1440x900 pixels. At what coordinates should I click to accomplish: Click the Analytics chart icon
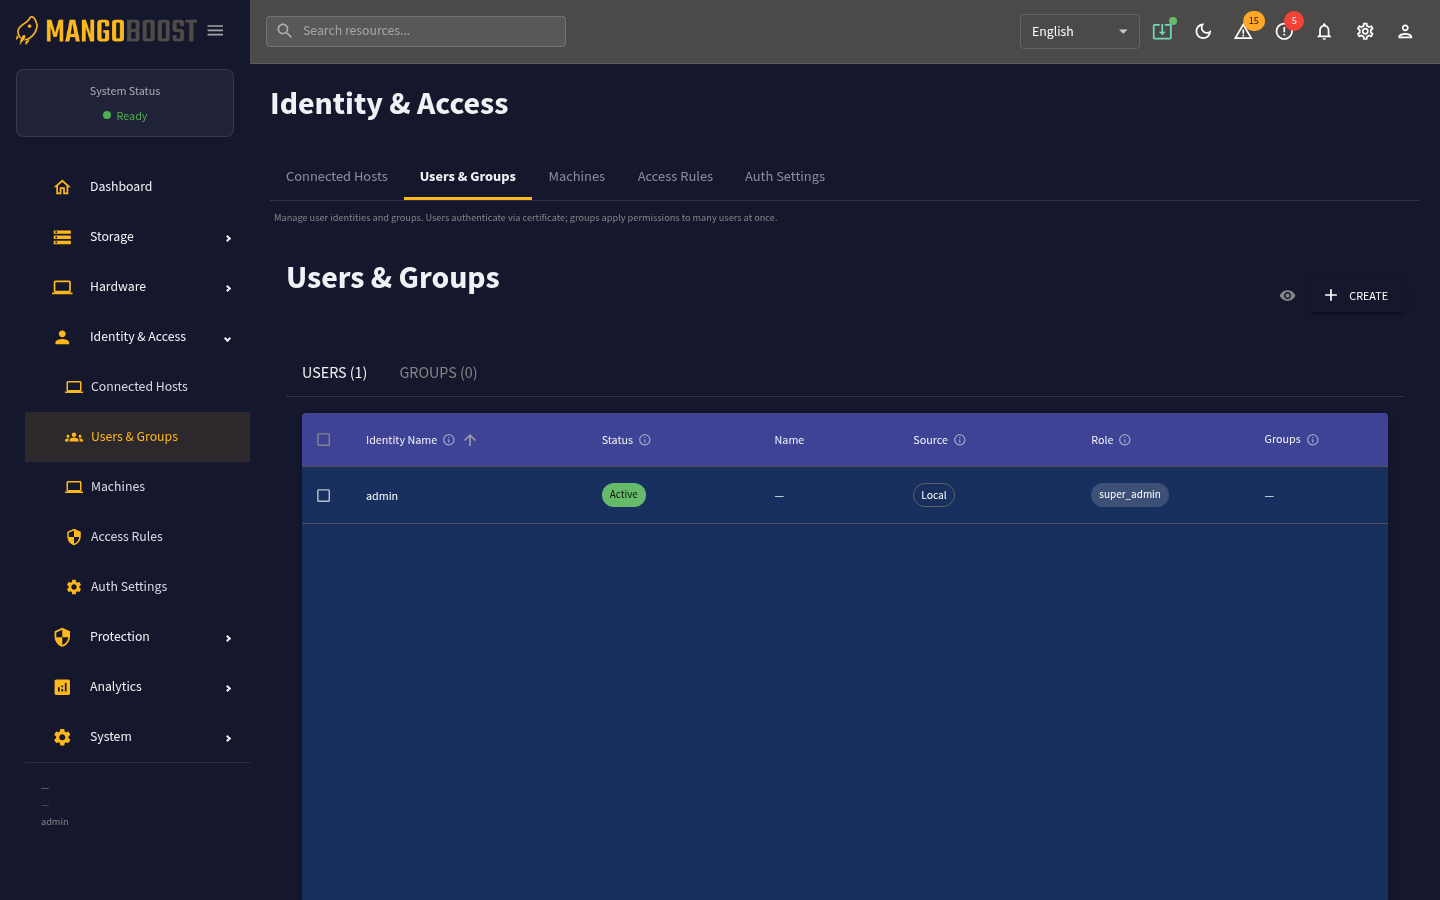tap(62, 687)
